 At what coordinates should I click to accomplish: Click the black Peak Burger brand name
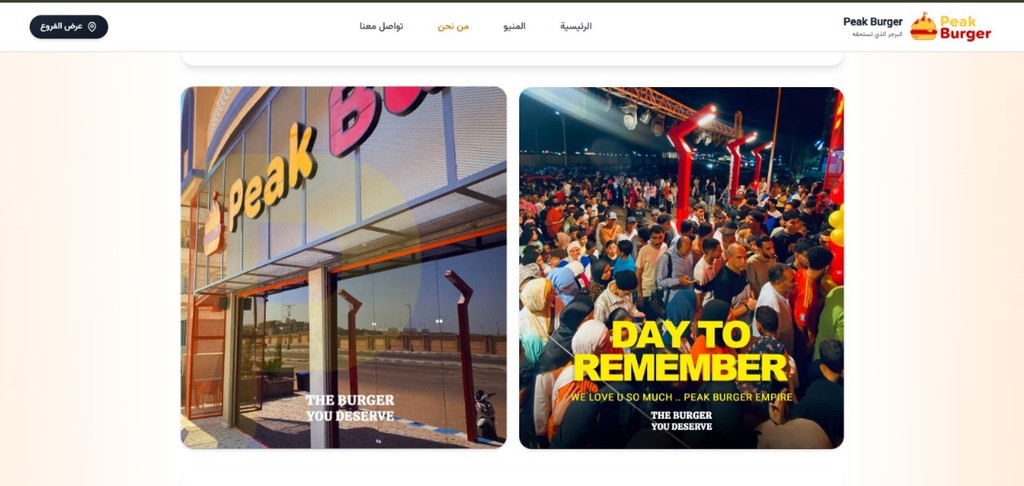pyautogui.click(x=872, y=22)
